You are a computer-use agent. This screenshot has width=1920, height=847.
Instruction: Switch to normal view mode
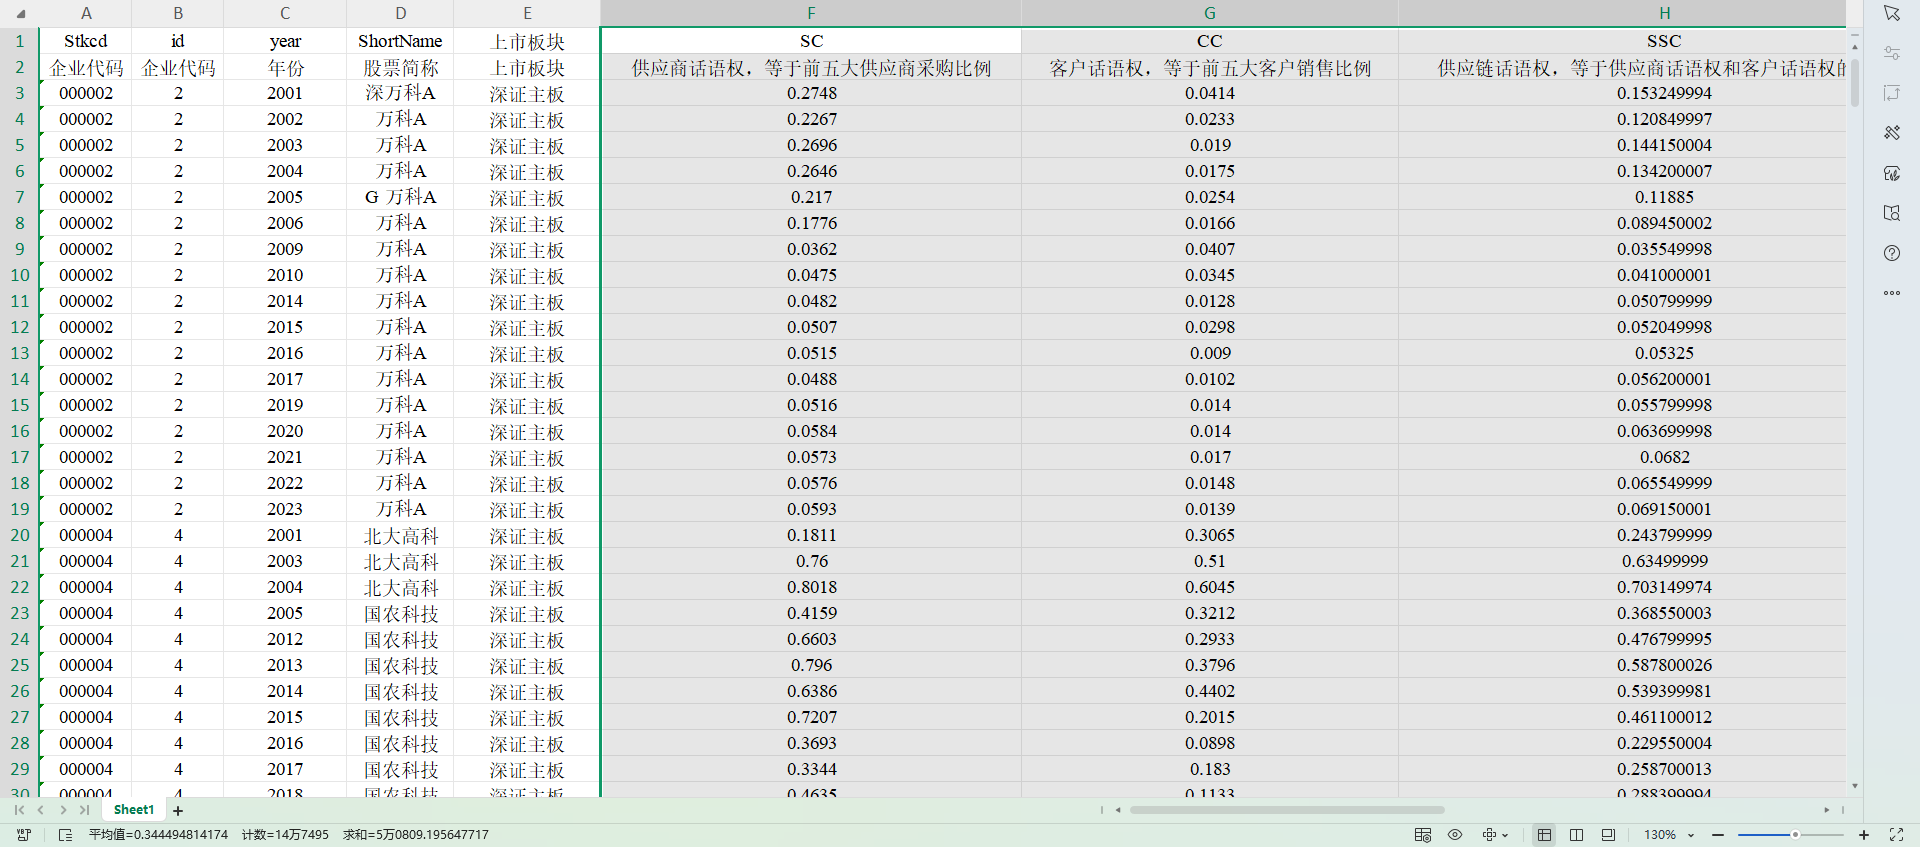tap(1544, 835)
